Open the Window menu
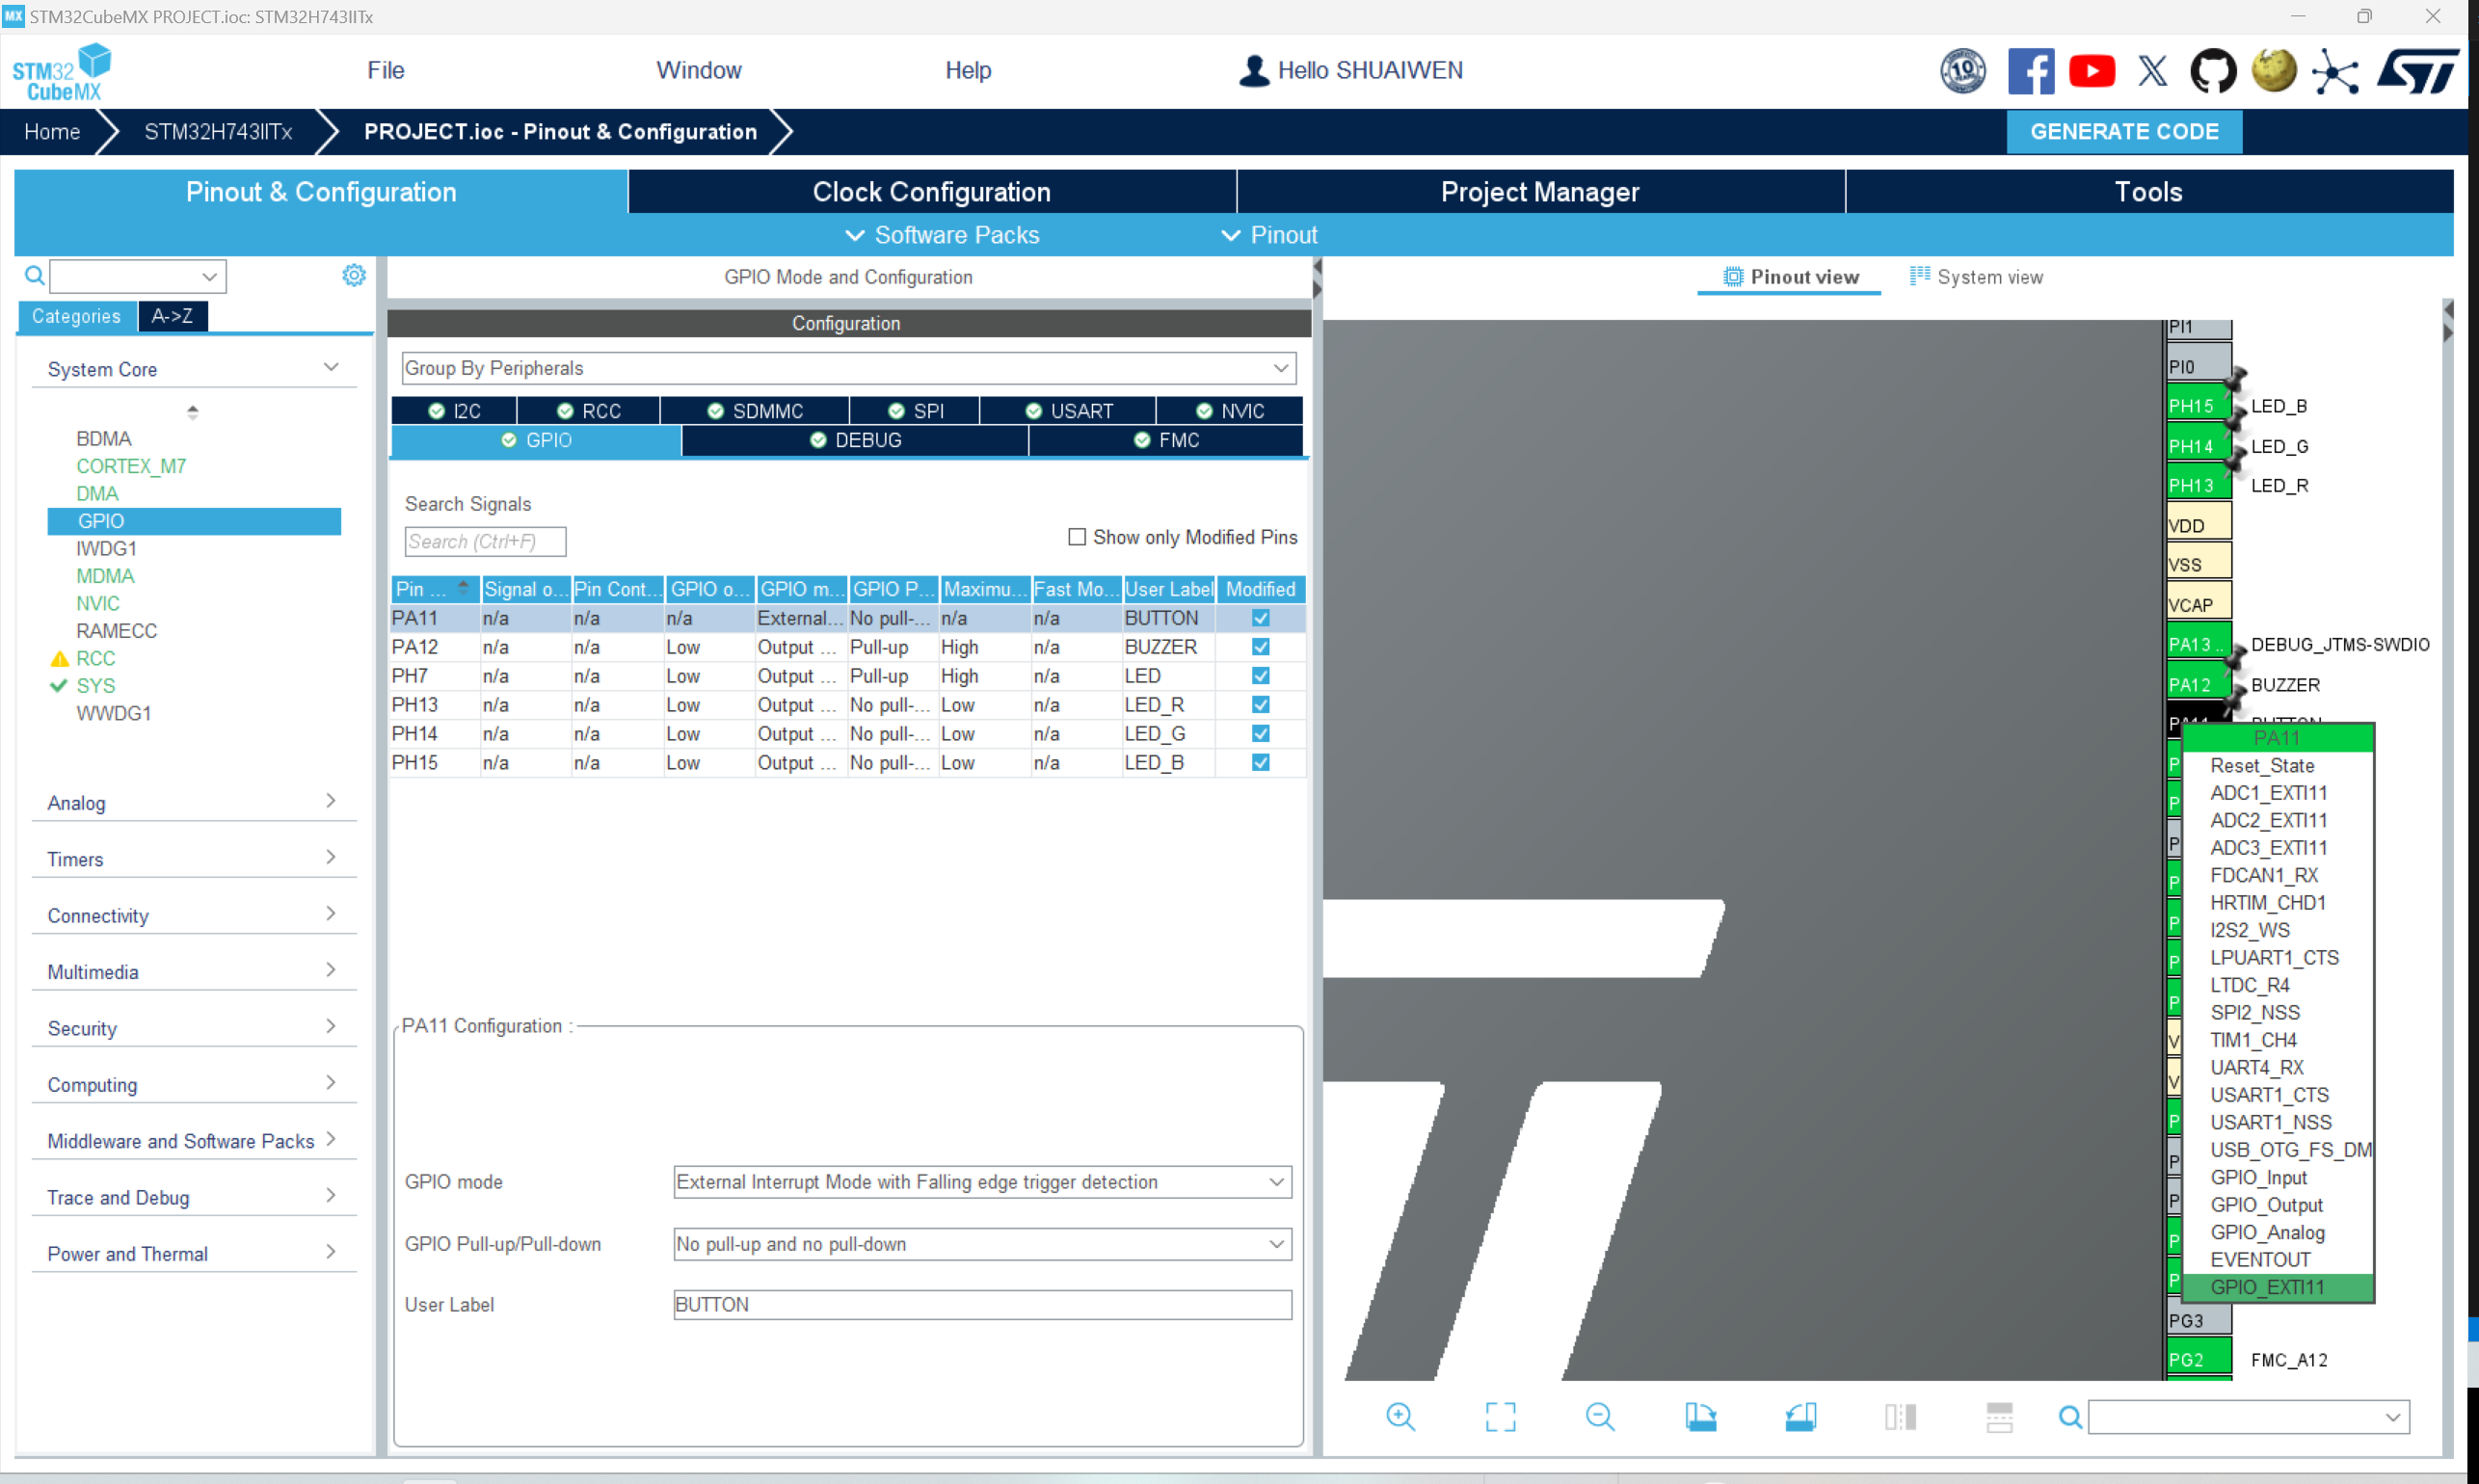2479x1484 pixels. pos(699,70)
